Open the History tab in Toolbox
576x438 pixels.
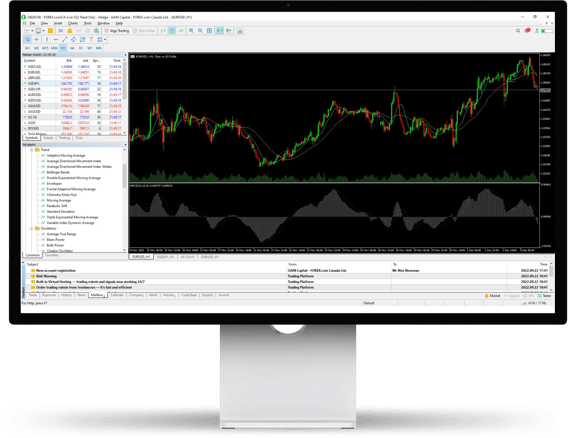66,295
